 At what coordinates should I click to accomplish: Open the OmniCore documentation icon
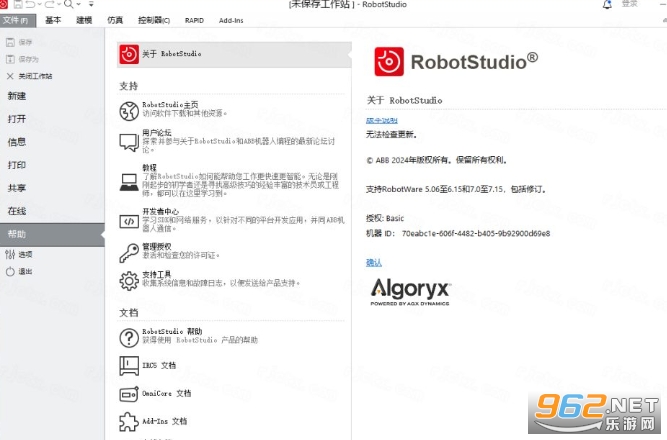pyautogui.click(x=129, y=394)
